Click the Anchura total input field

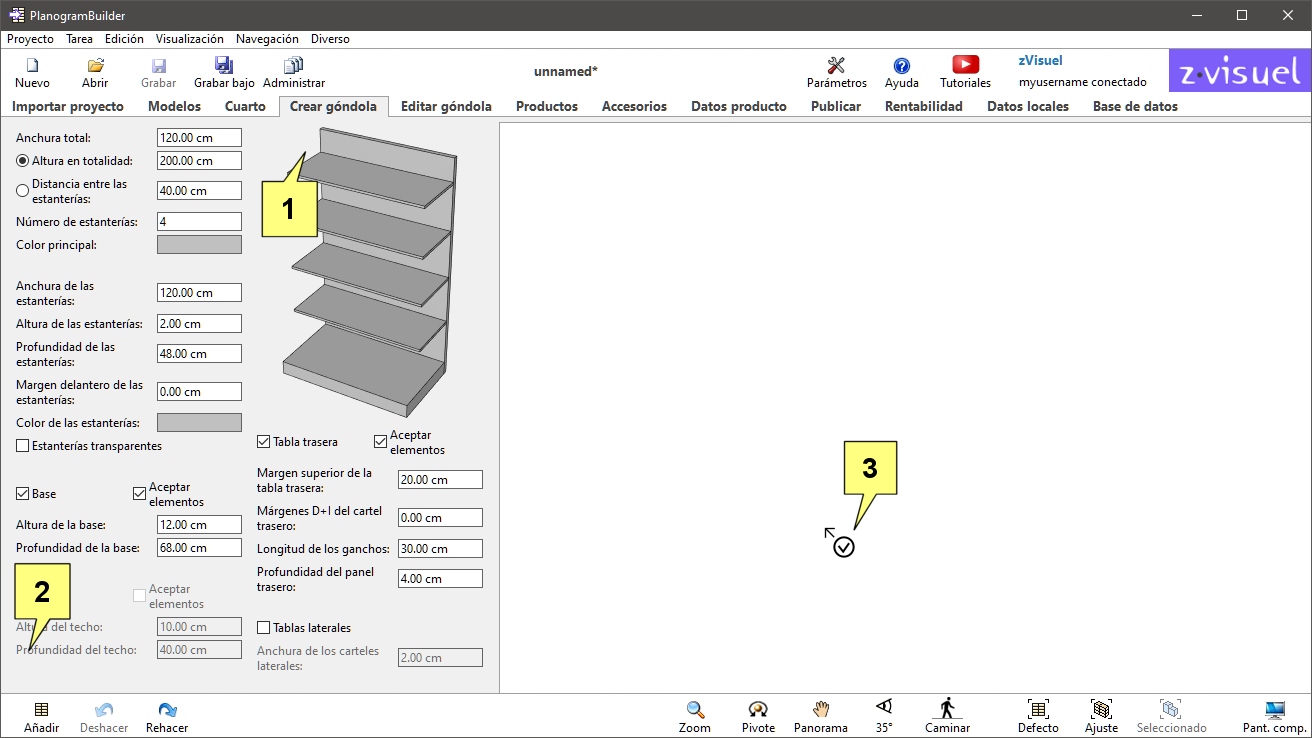[x=199, y=138]
